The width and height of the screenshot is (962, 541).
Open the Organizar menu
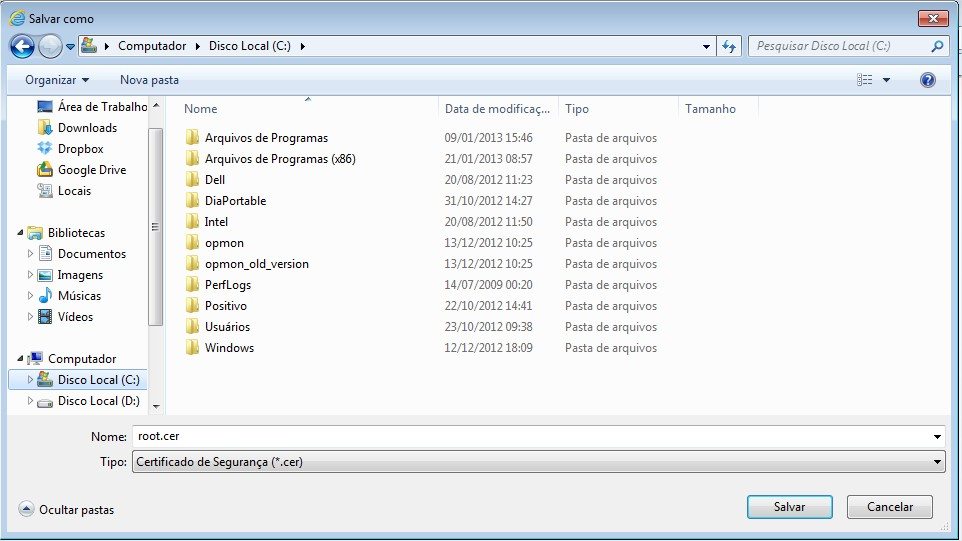[x=57, y=80]
